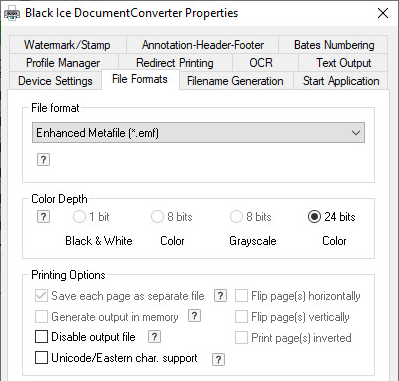Open the Profile Manager tab
Viewport: 399px width, 381px height.
pyautogui.click(x=63, y=63)
